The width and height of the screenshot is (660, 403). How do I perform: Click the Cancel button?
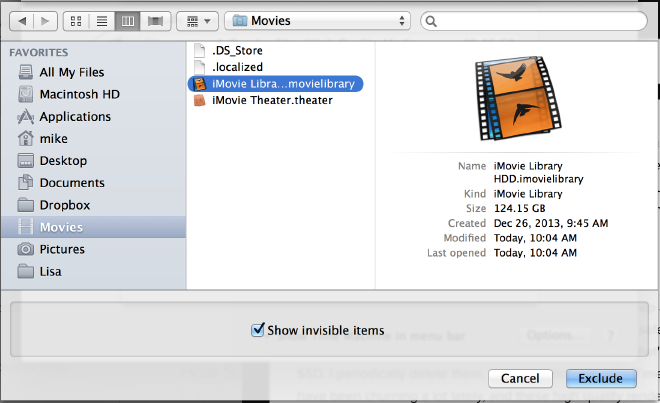click(x=520, y=378)
